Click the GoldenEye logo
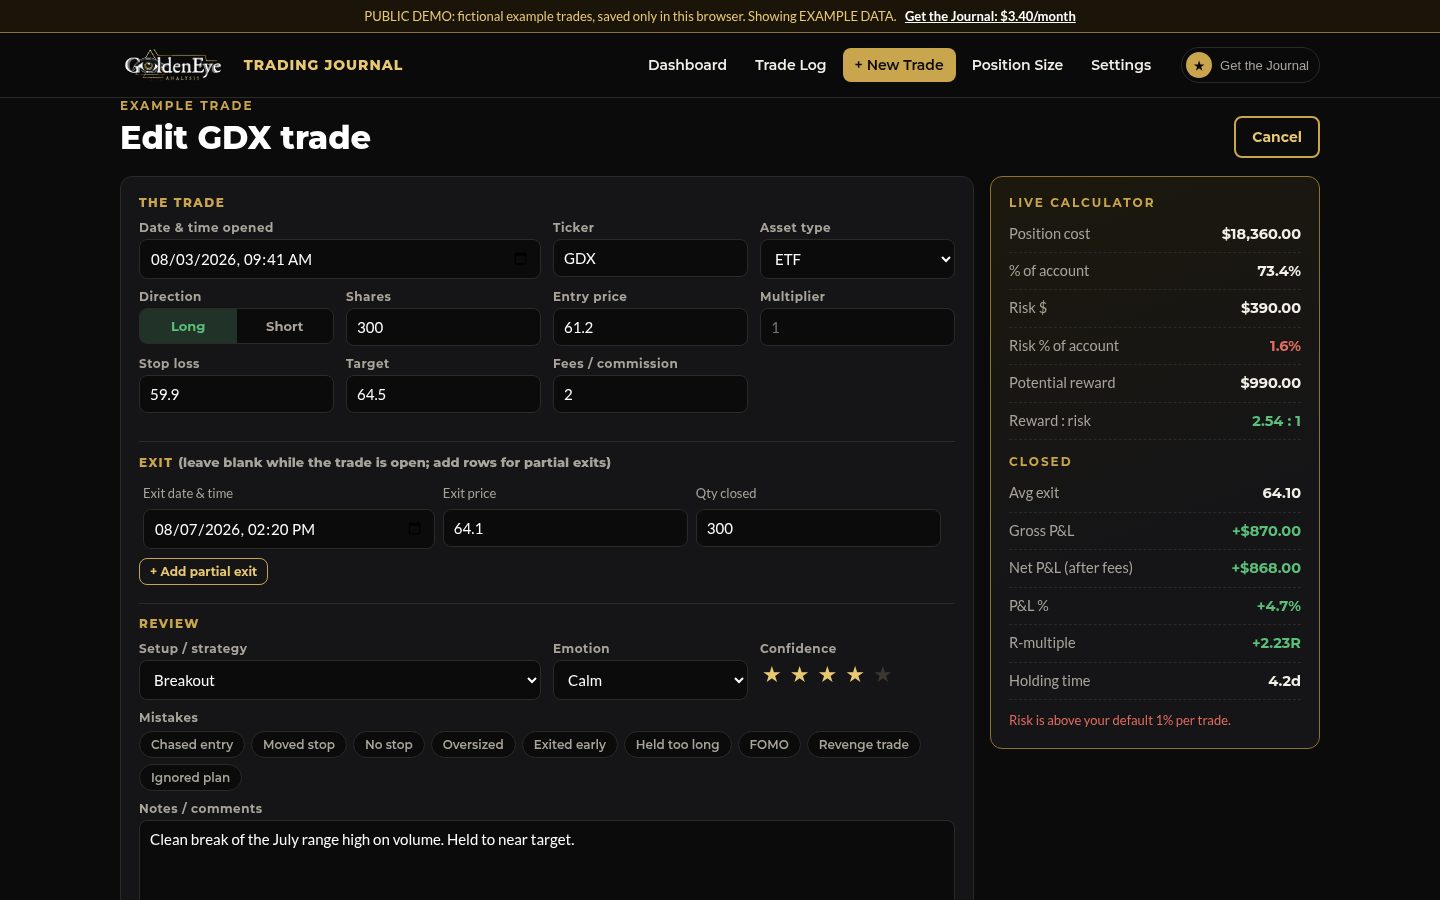Viewport: 1440px width, 900px height. 173,65
